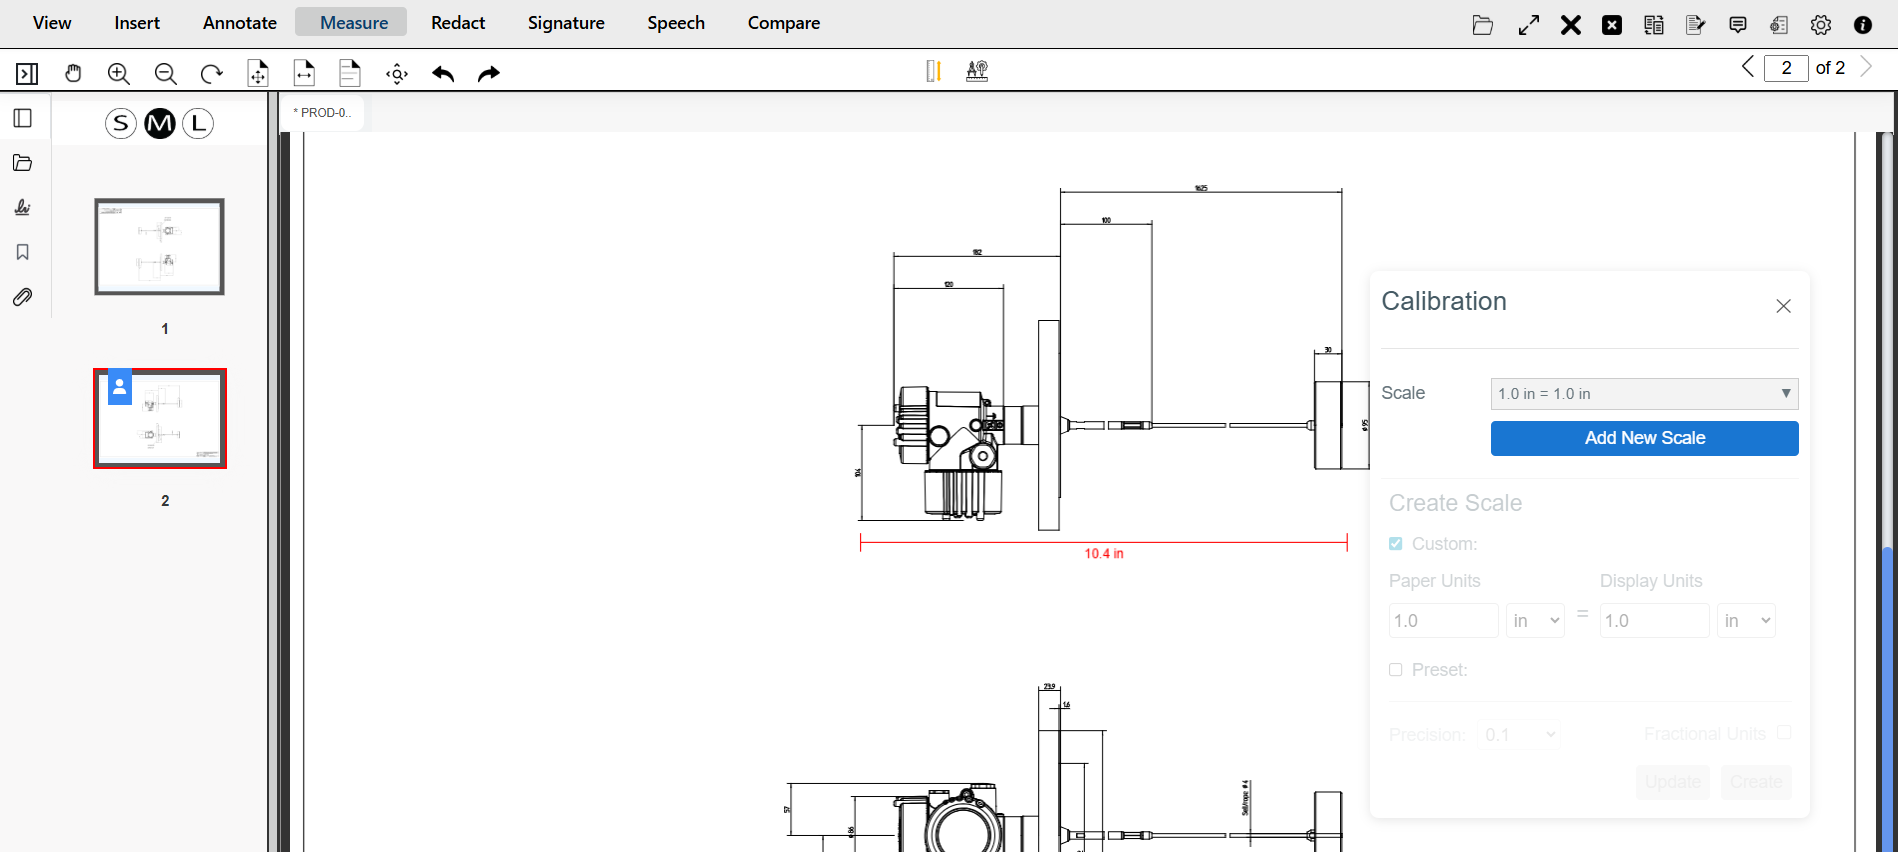Switch to the Redact tab
The image size is (1898, 852).
click(x=458, y=23)
